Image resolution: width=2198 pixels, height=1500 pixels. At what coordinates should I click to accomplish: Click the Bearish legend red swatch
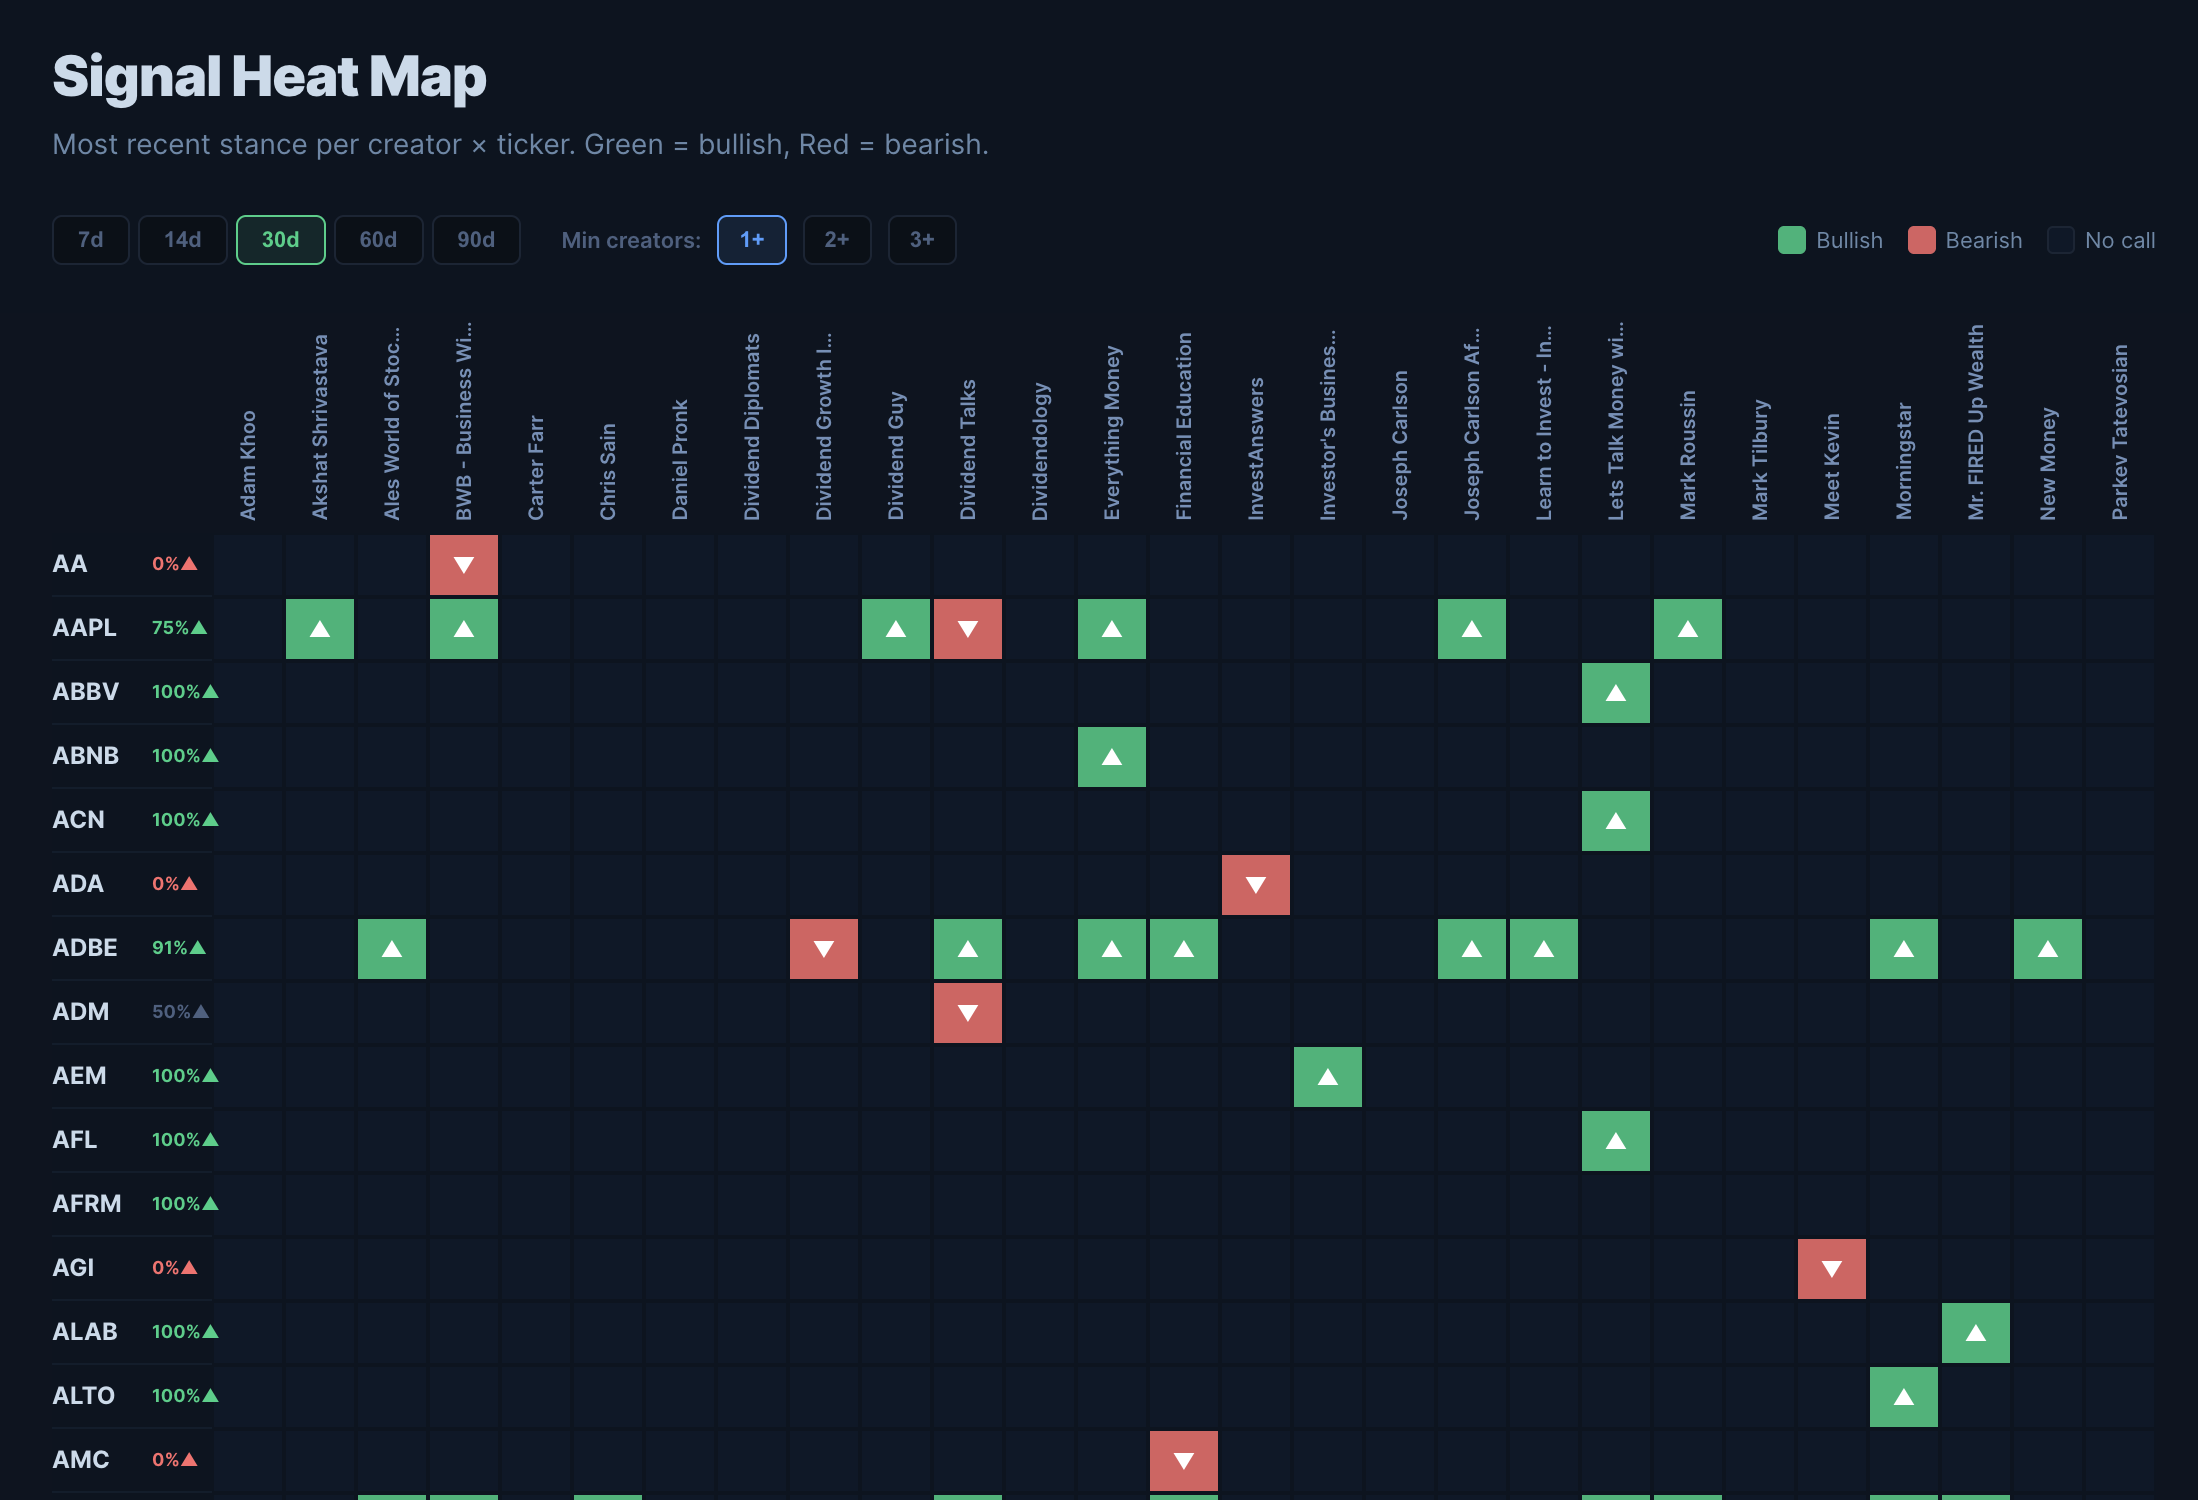point(1922,240)
